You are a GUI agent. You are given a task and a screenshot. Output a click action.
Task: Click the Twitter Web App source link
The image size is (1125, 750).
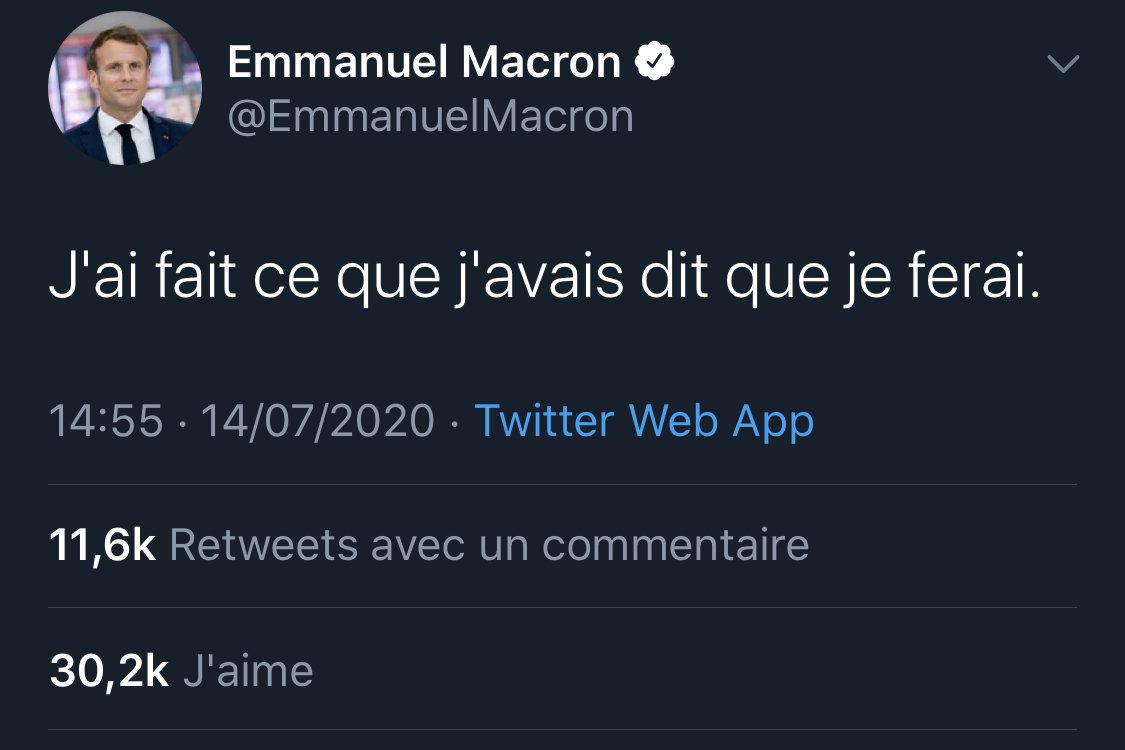pyautogui.click(x=643, y=421)
